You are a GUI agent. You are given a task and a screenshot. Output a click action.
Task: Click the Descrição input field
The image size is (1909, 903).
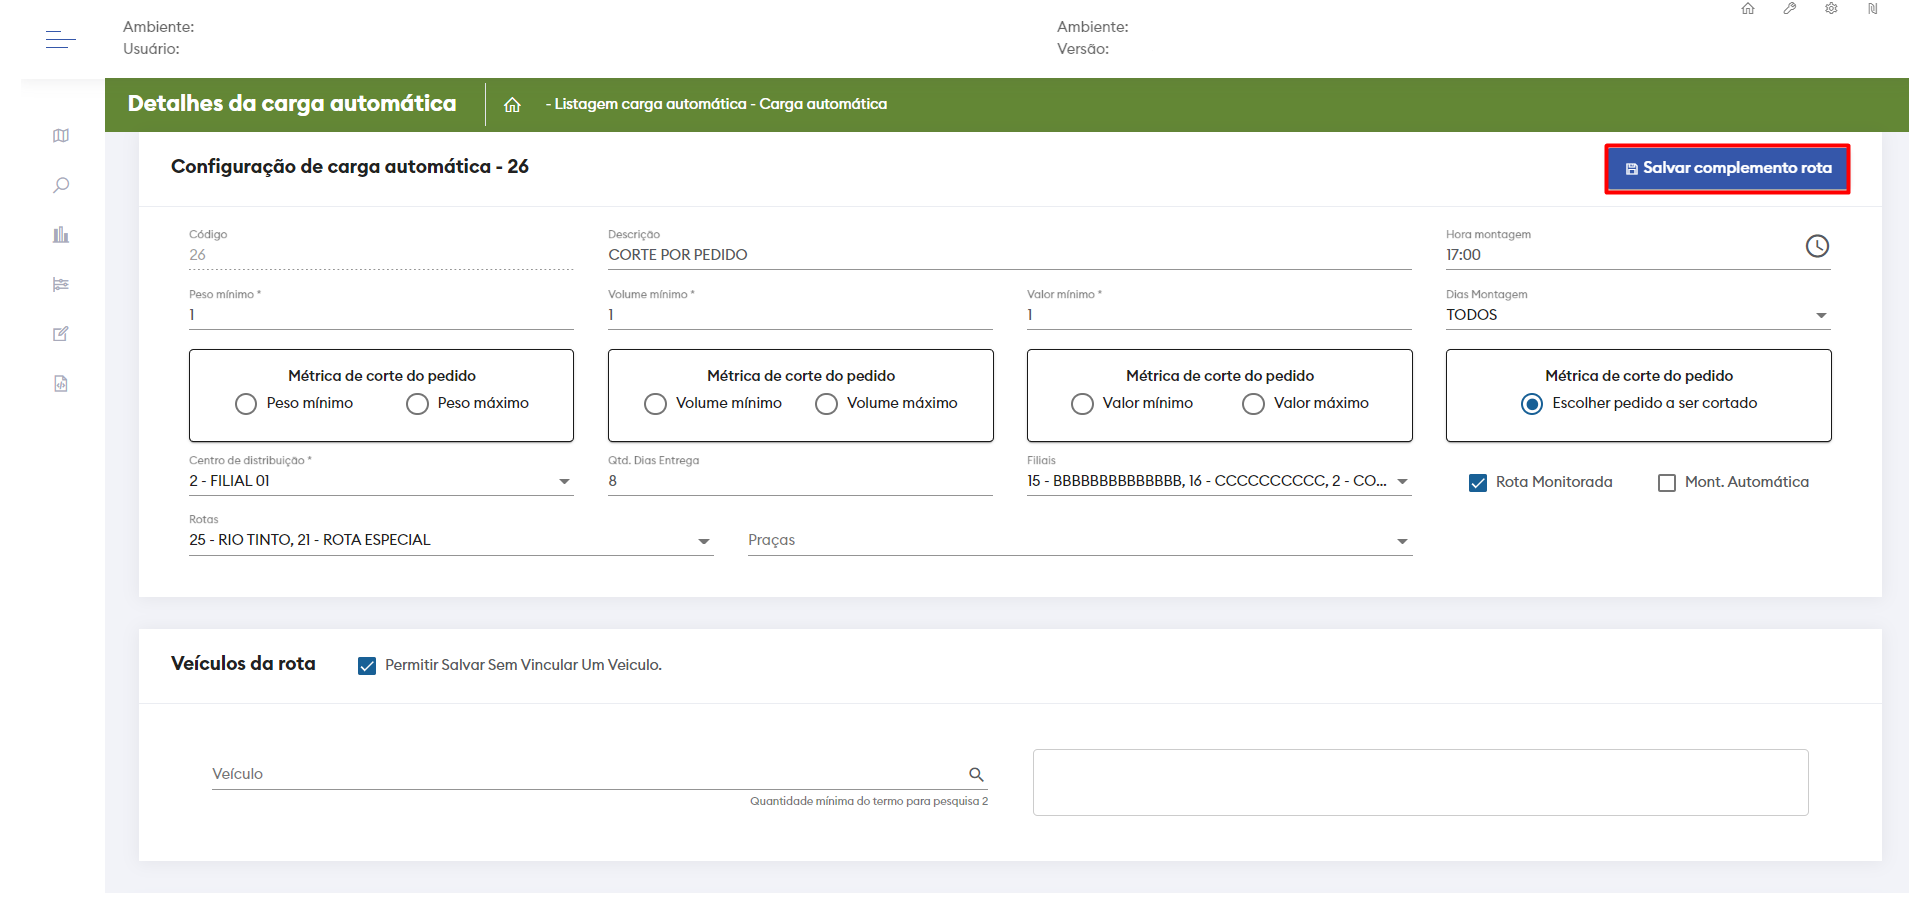point(1008,255)
